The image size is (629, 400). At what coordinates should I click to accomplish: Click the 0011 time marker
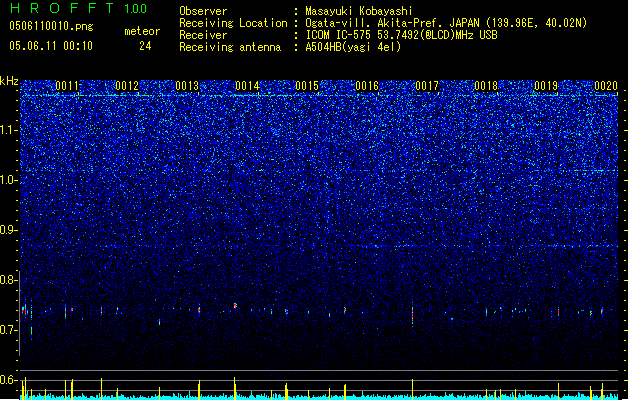point(67,86)
